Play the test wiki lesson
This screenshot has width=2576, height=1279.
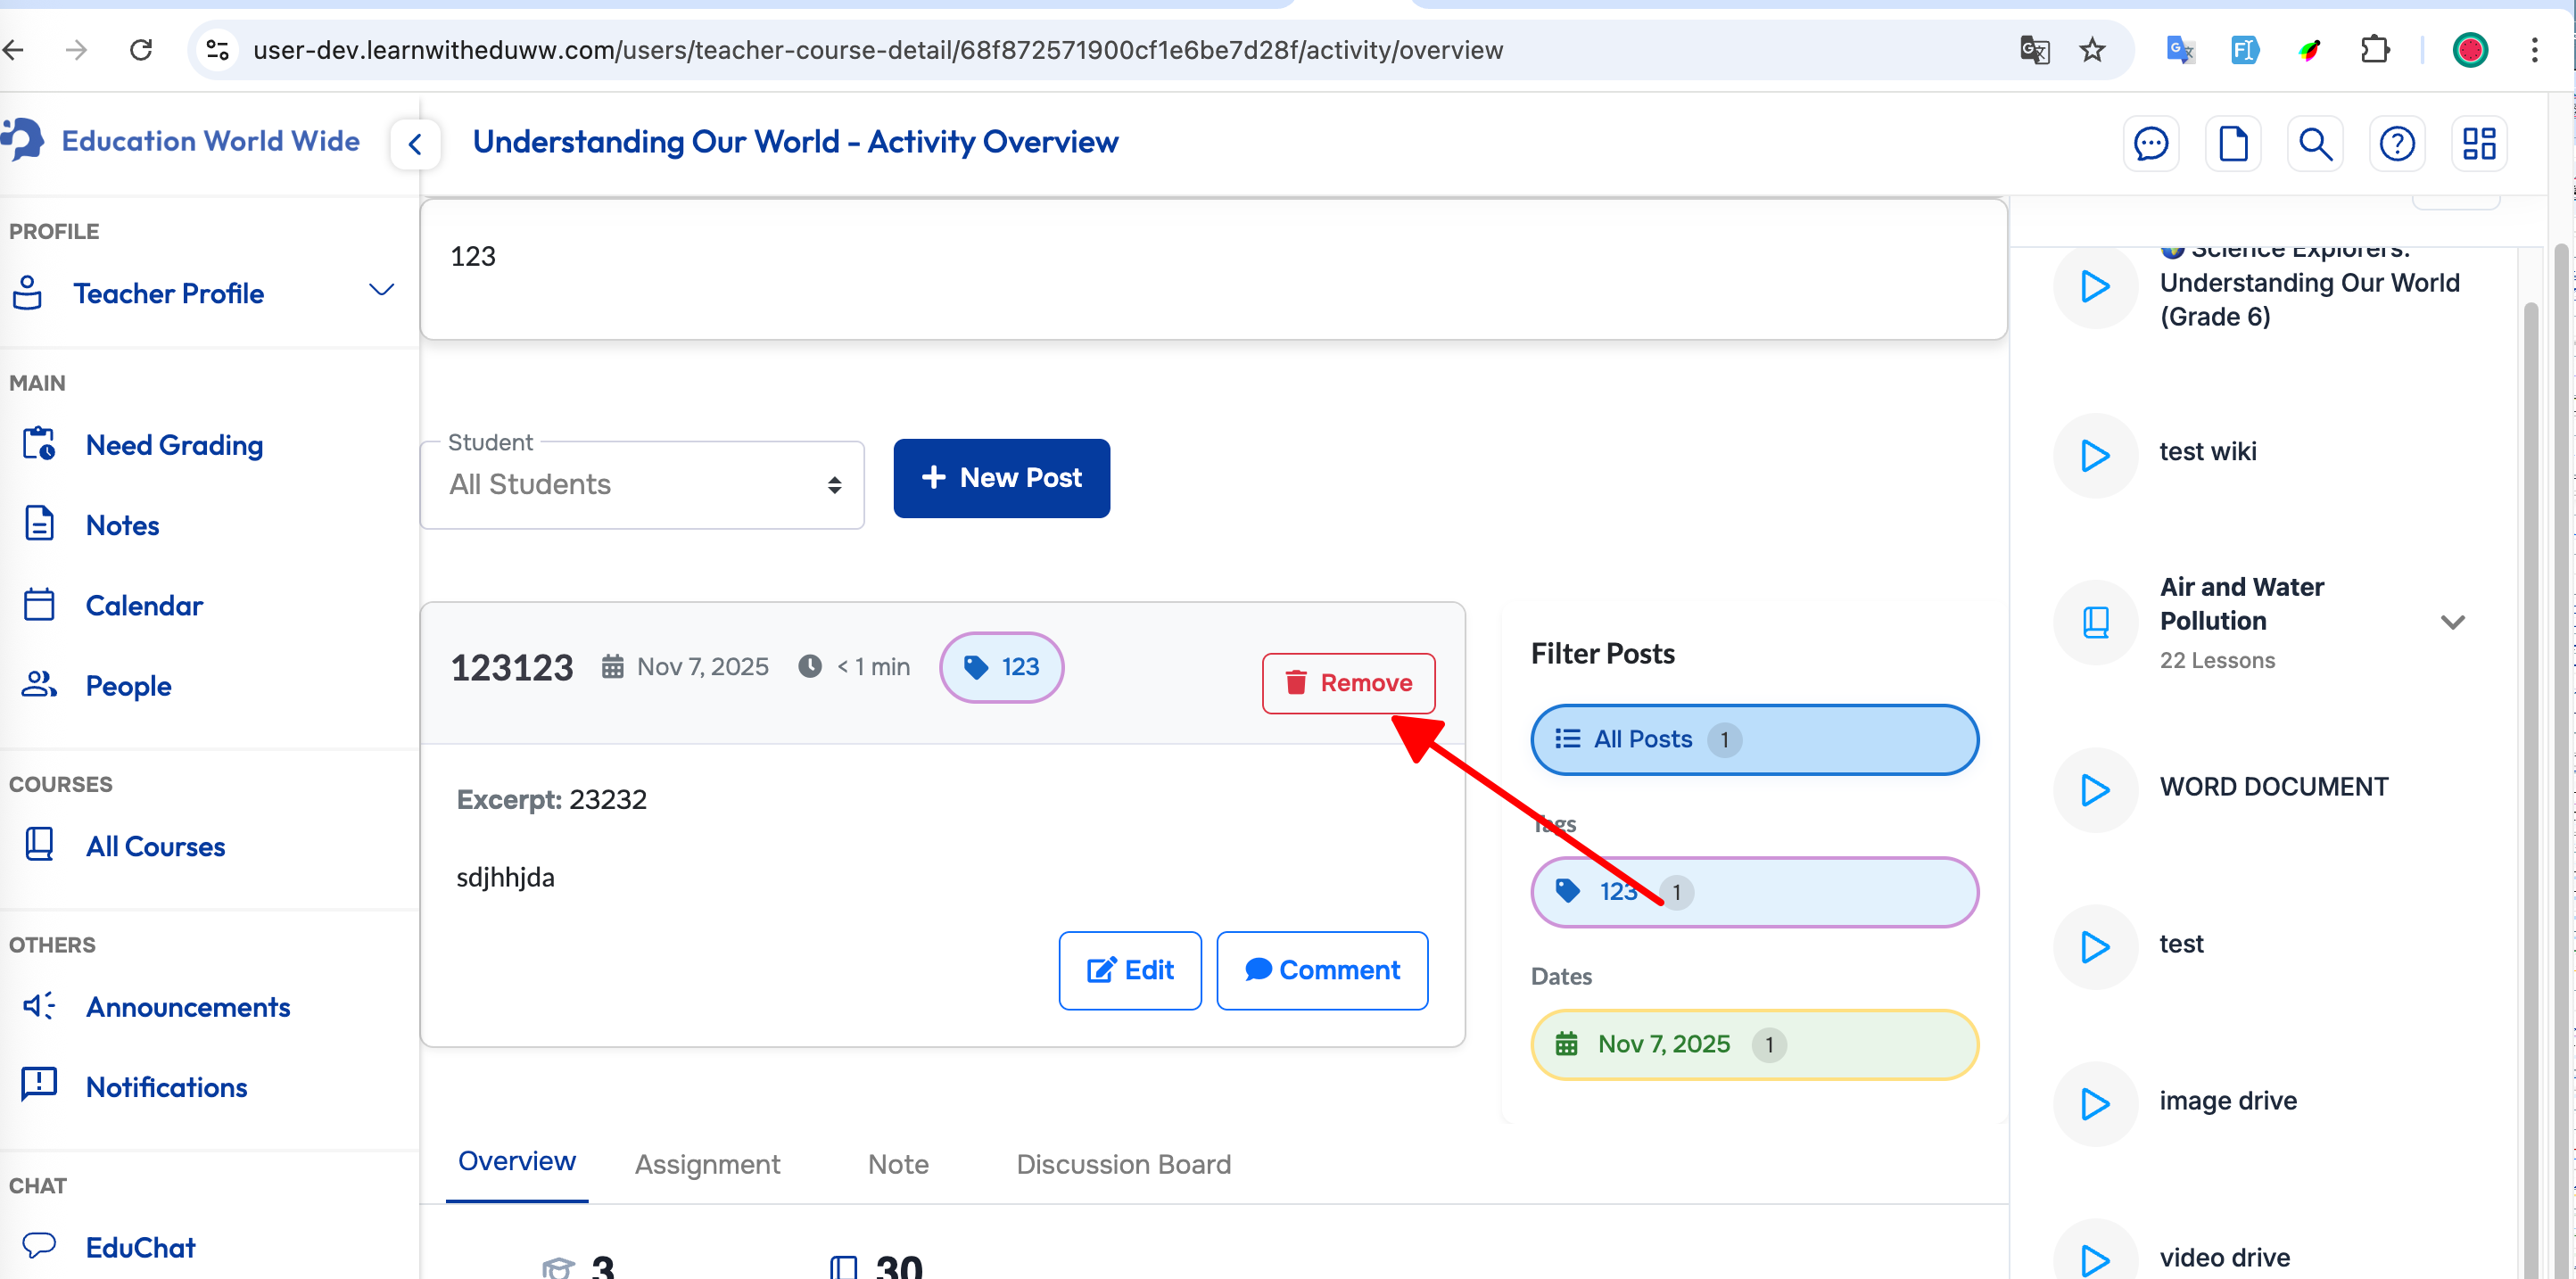tap(2095, 455)
